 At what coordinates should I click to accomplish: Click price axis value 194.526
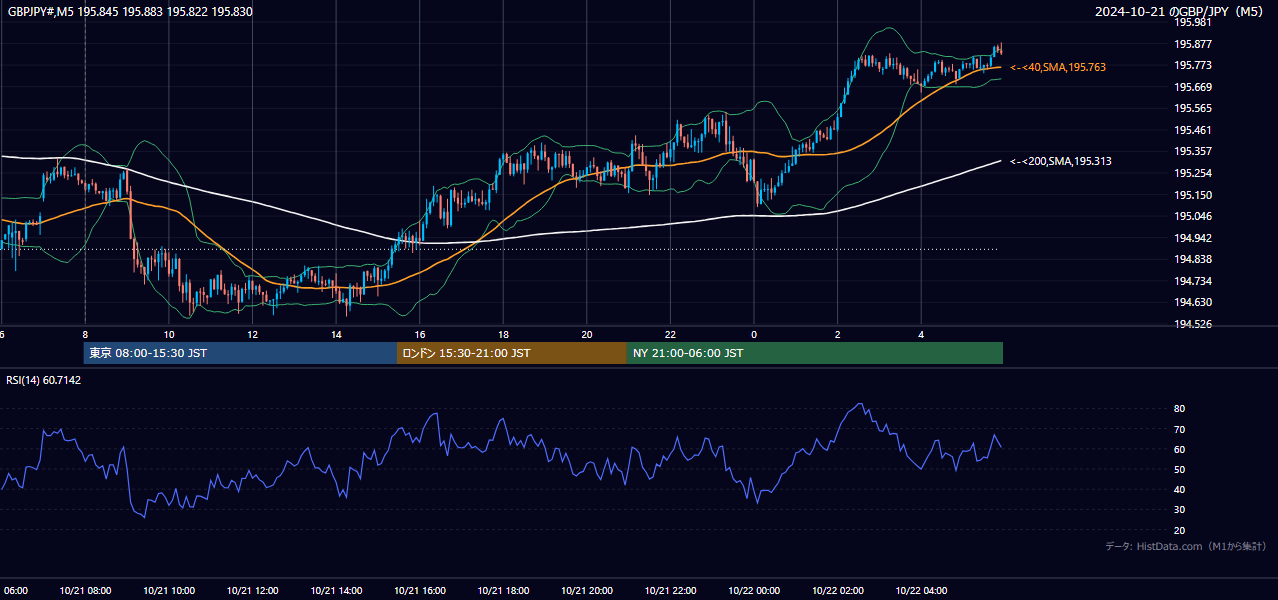[x=1194, y=324]
